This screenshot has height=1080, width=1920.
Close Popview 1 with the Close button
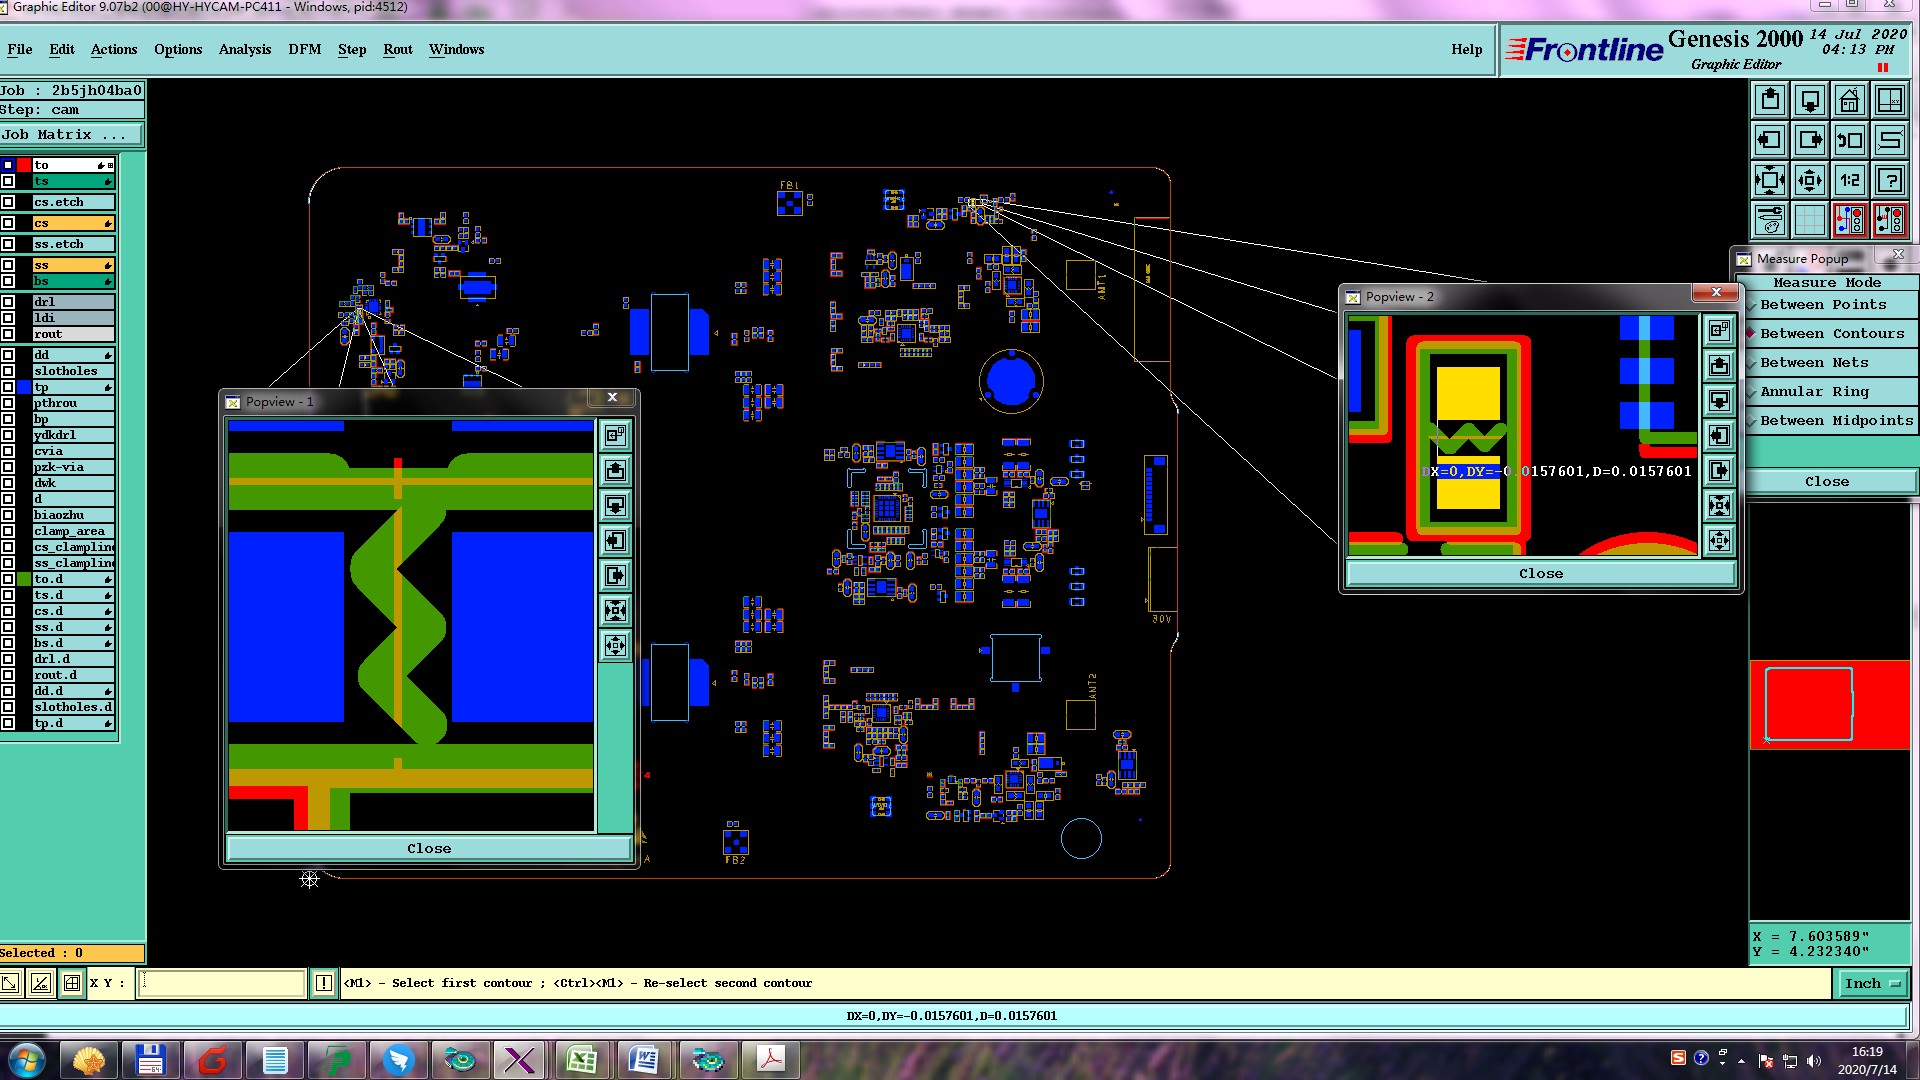(x=429, y=848)
